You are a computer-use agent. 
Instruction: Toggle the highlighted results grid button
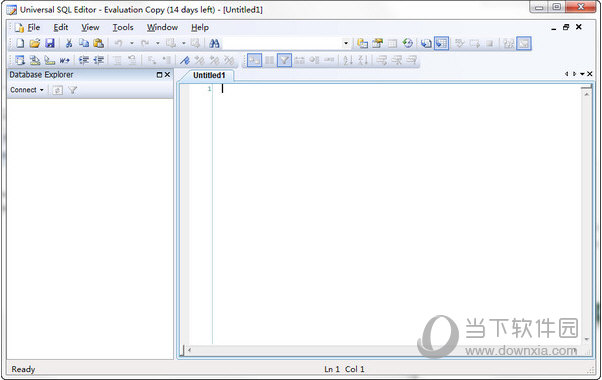point(442,43)
